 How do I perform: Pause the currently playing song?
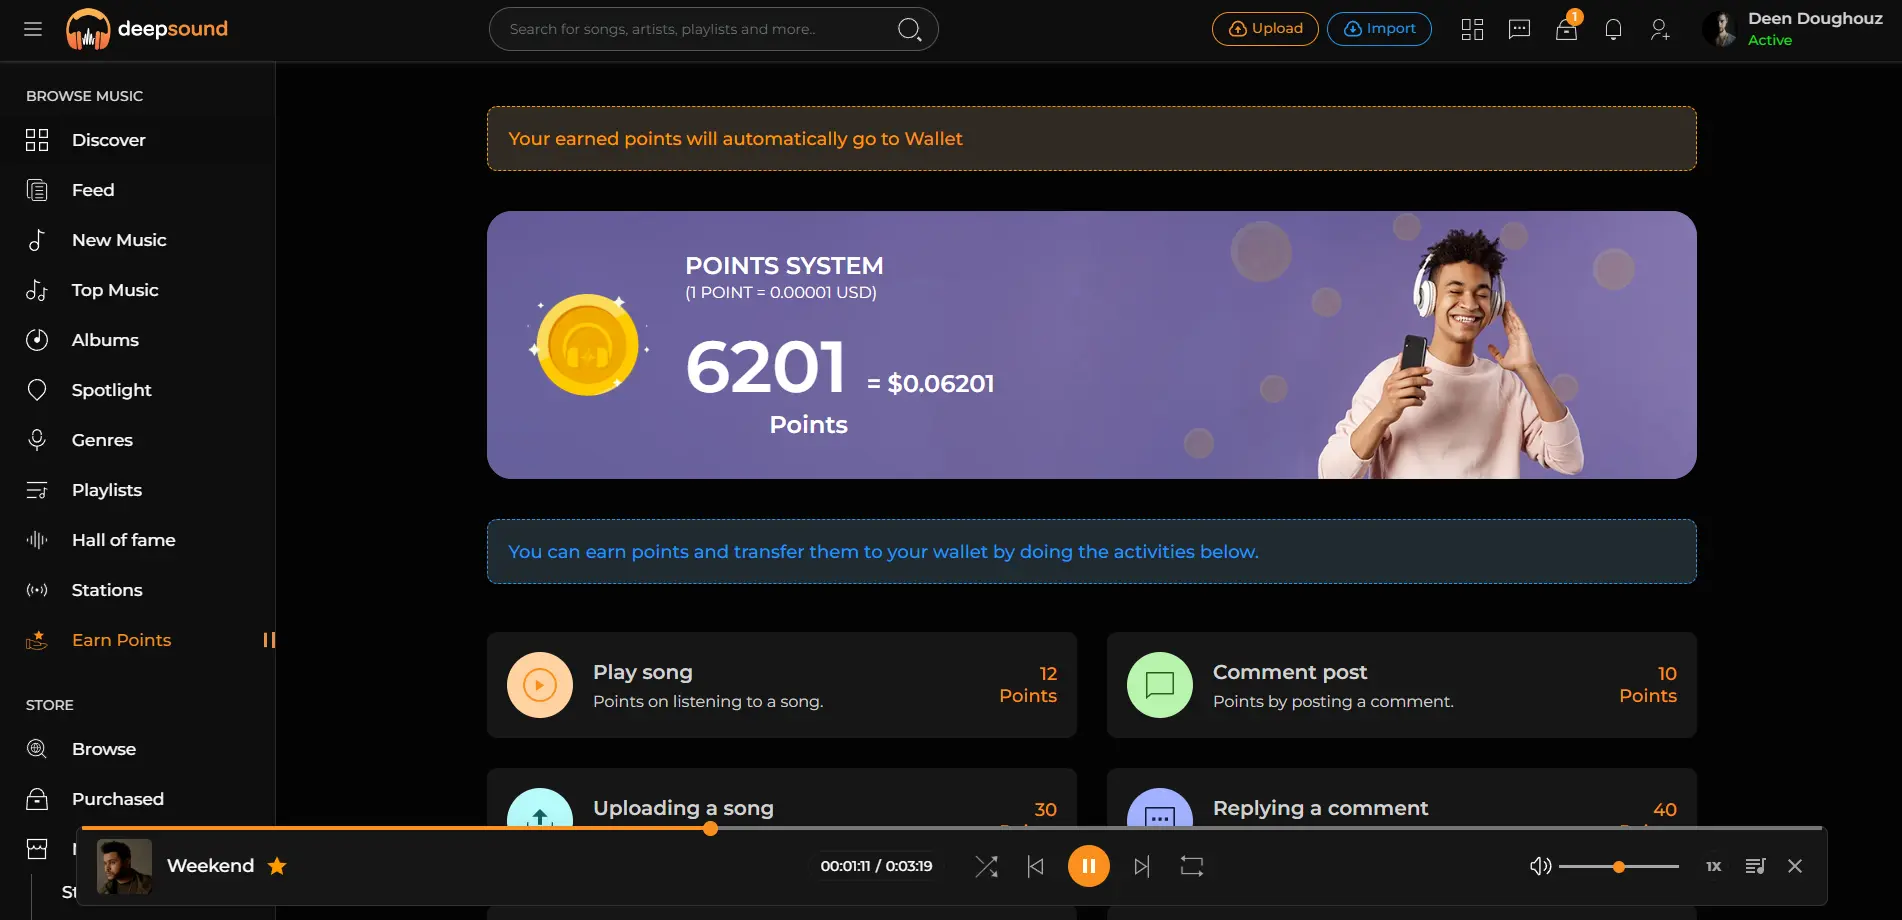[x=1089, y=866]
